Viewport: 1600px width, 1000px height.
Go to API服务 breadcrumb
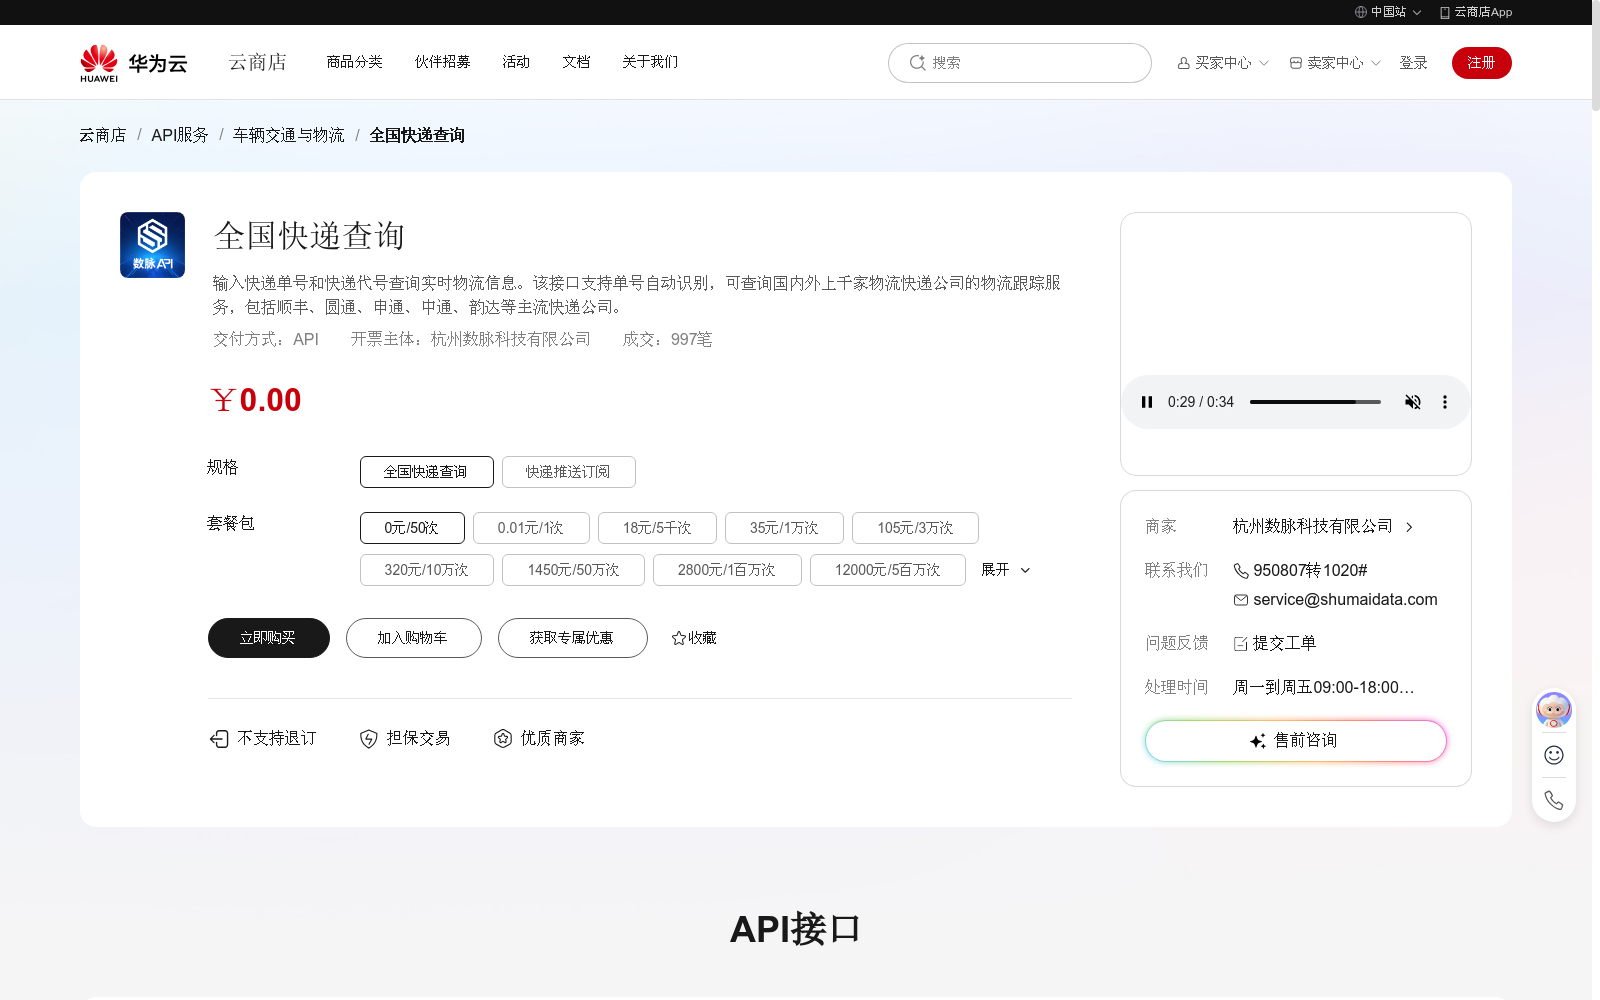(x=180, y=135)
